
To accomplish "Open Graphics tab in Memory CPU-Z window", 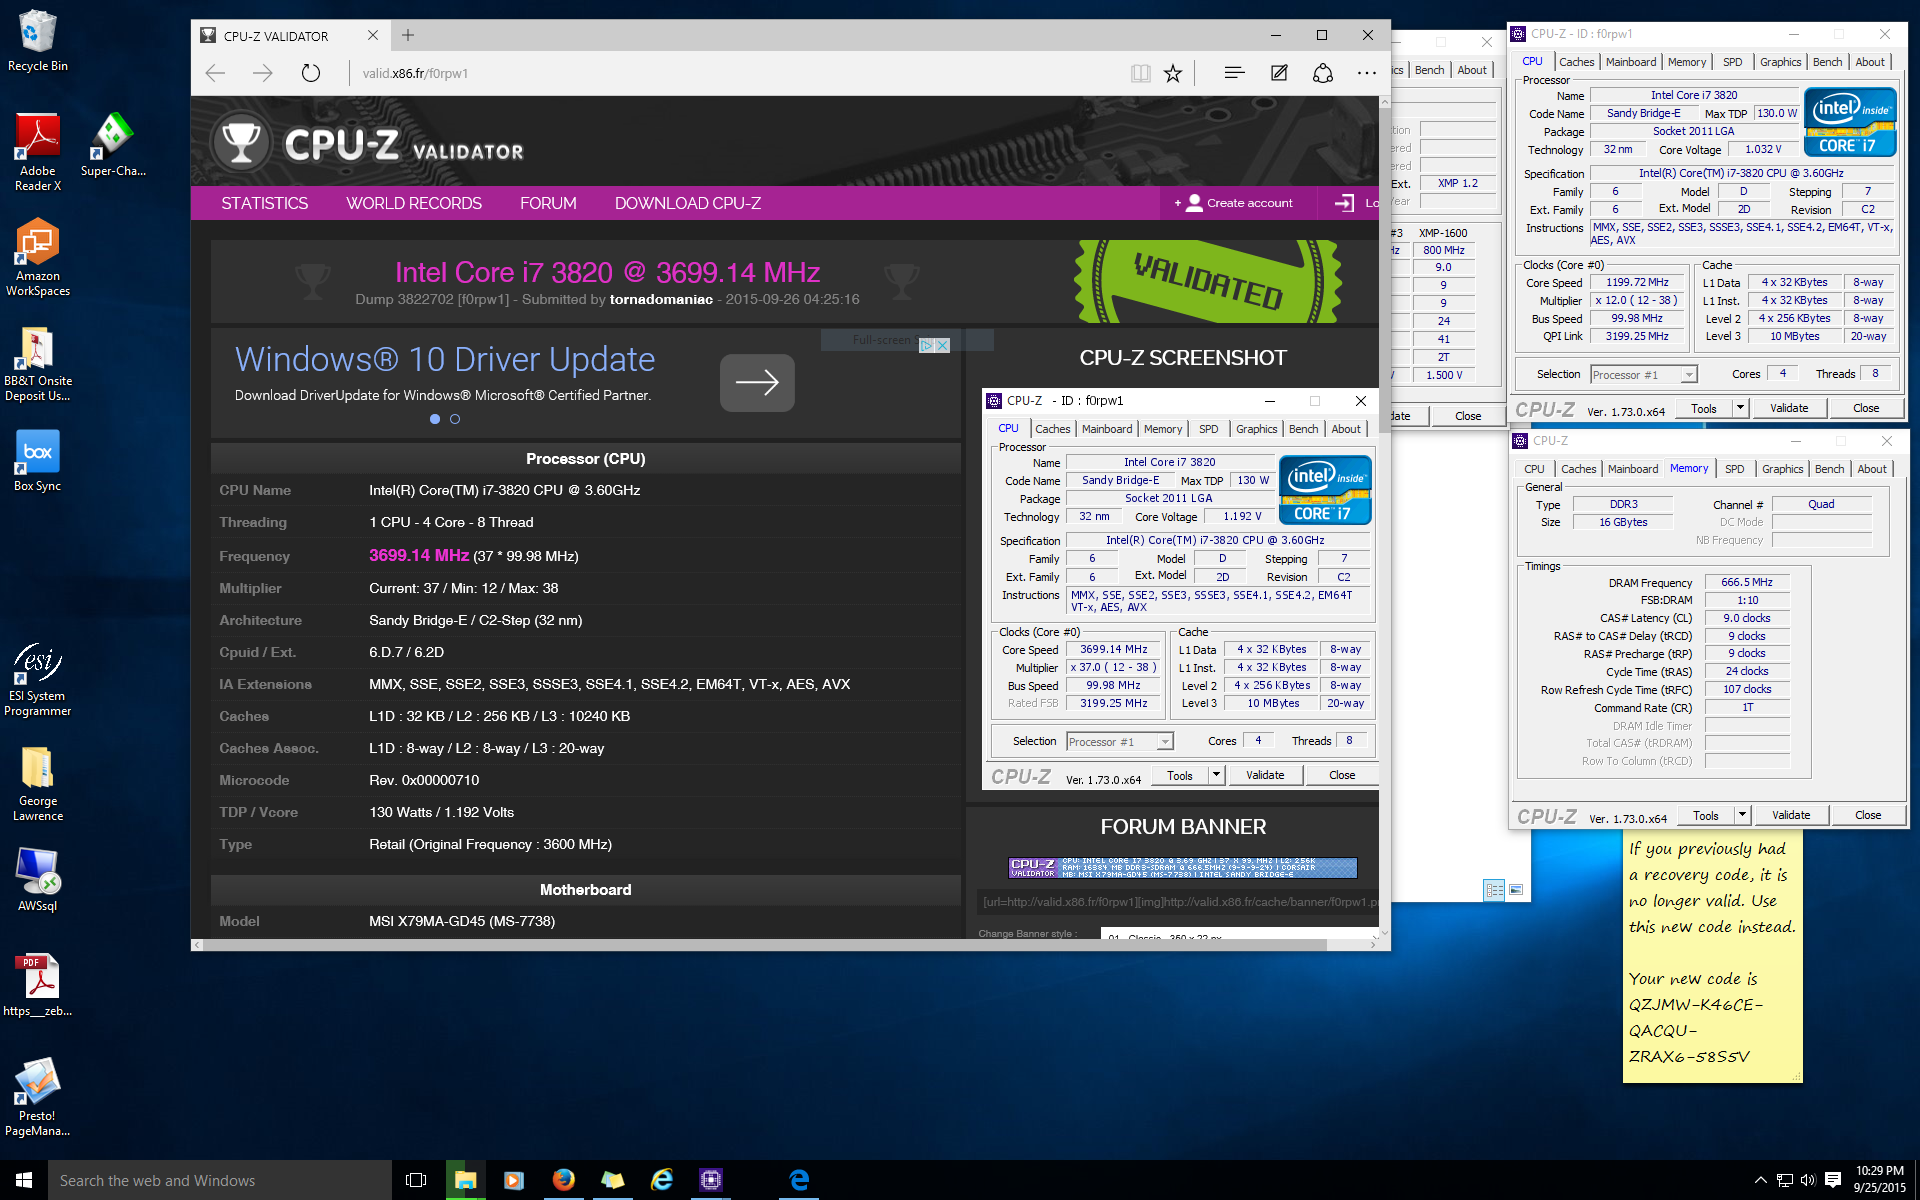I will click(1783, 469).
